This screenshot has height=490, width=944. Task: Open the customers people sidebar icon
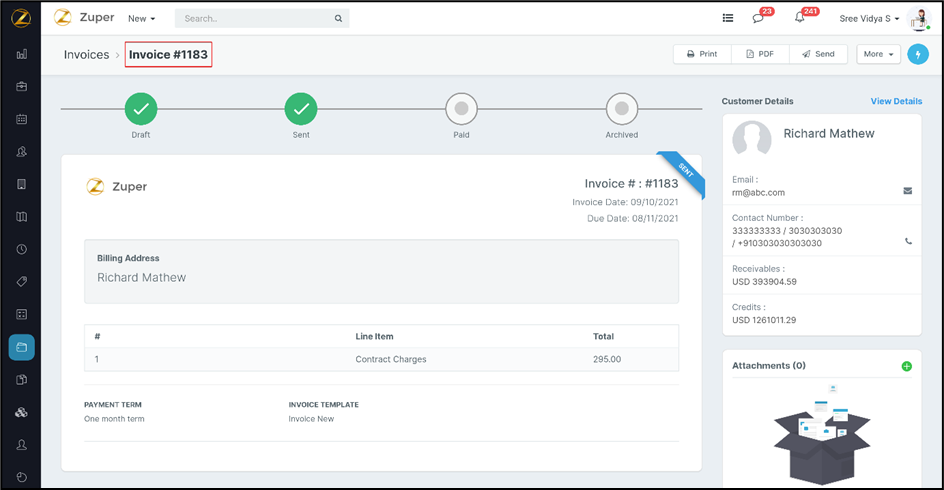[x=22, y=152]
